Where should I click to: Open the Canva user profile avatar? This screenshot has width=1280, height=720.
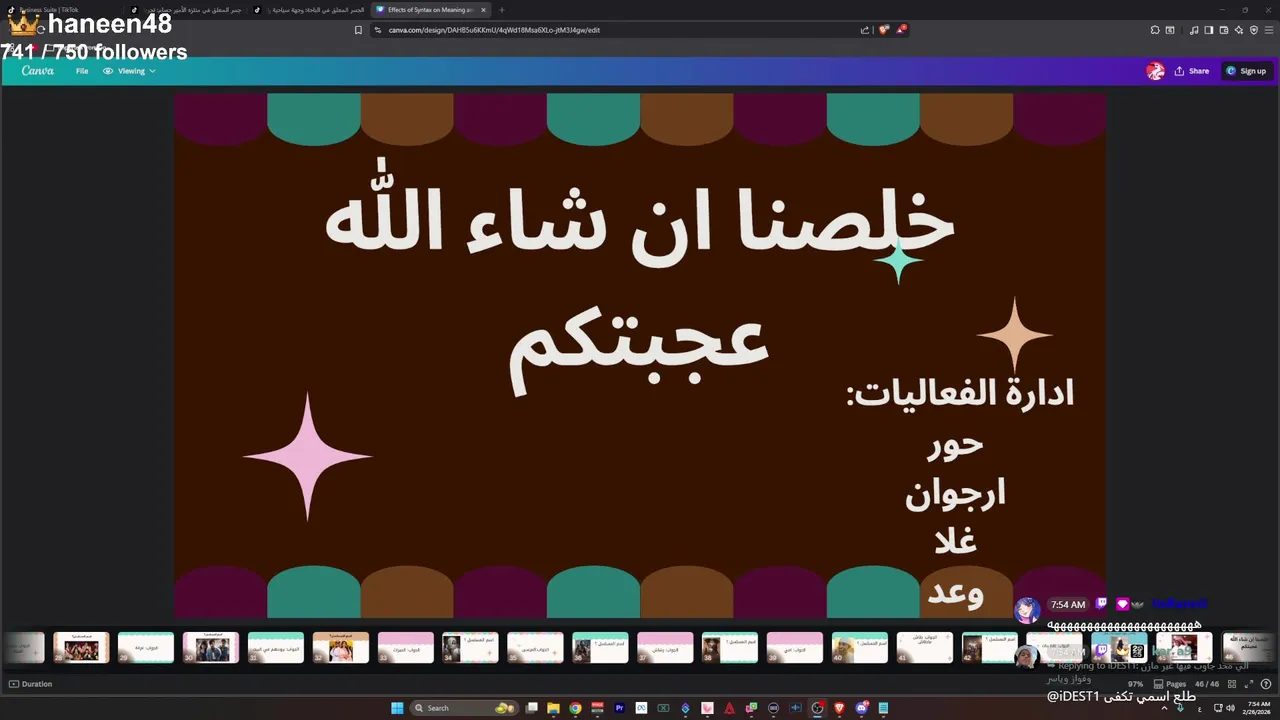(x=1155, y=71)
